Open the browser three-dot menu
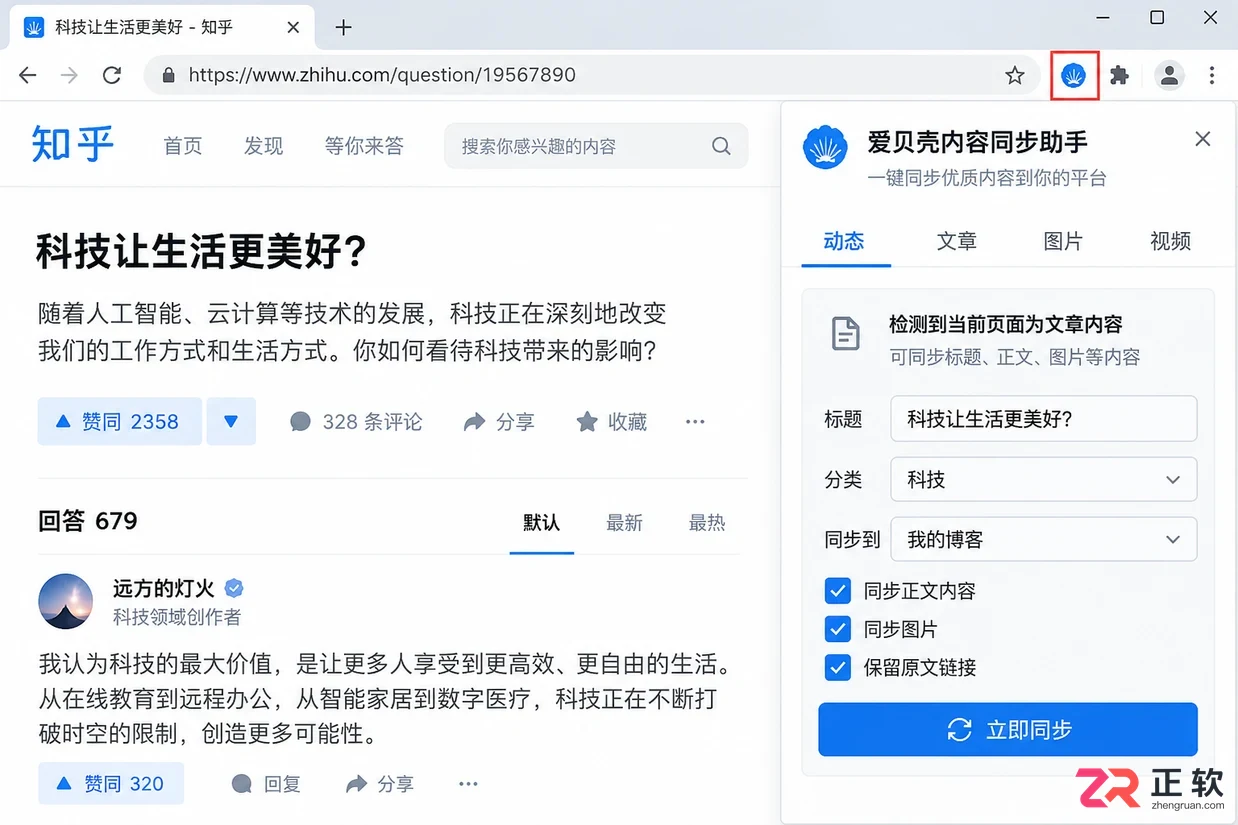 tap(1212, 75)
